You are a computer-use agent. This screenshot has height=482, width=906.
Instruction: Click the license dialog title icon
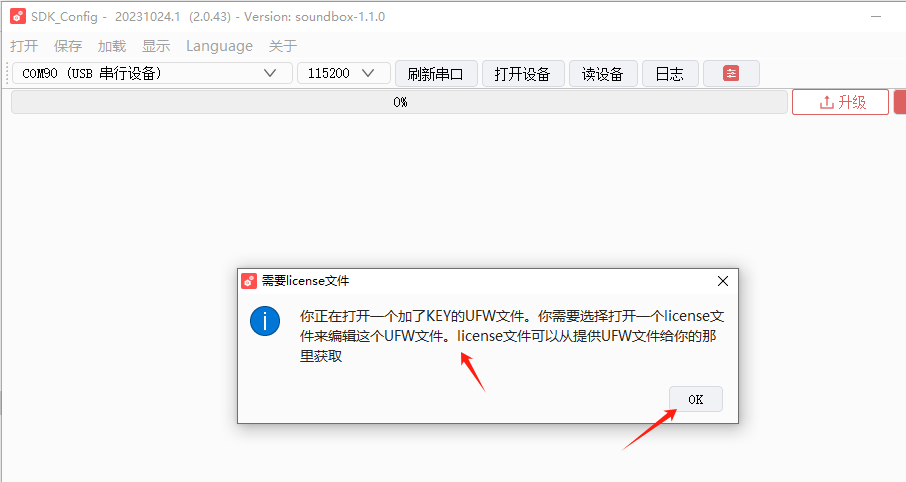pyautogui.click(x=249, y=281)
